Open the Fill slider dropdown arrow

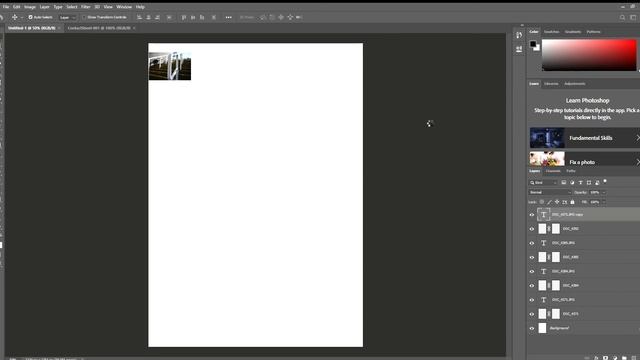point(604,202)
